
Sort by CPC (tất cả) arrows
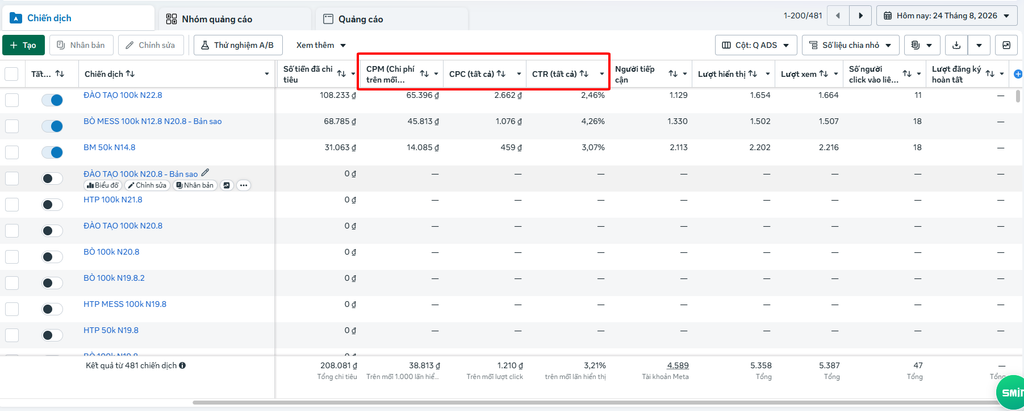click(501, 74)
